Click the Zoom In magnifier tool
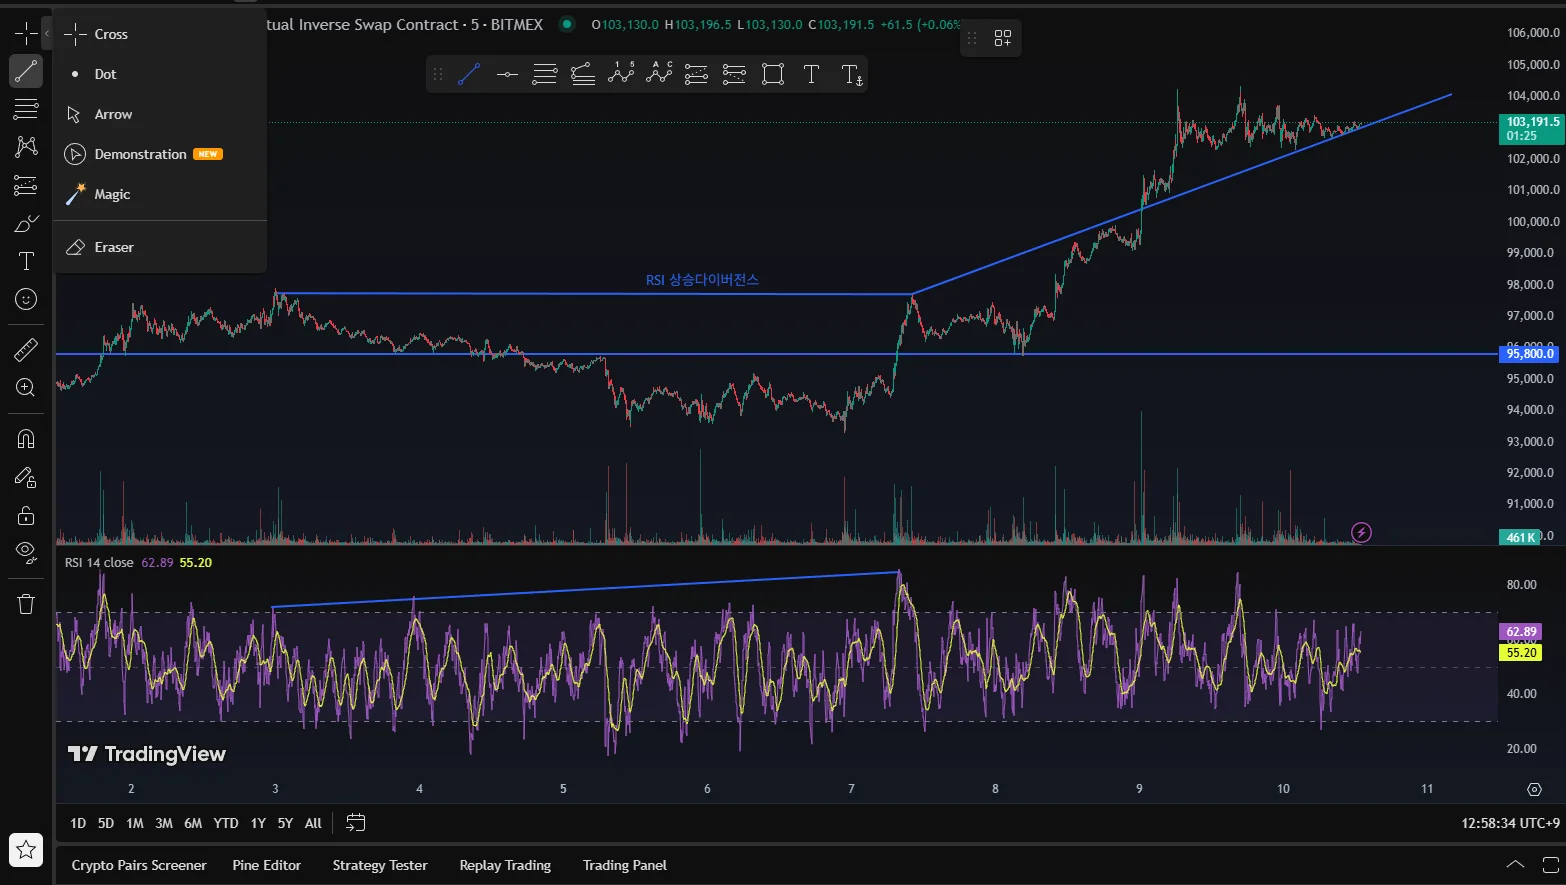1566x885 pixels. (26, 388)
